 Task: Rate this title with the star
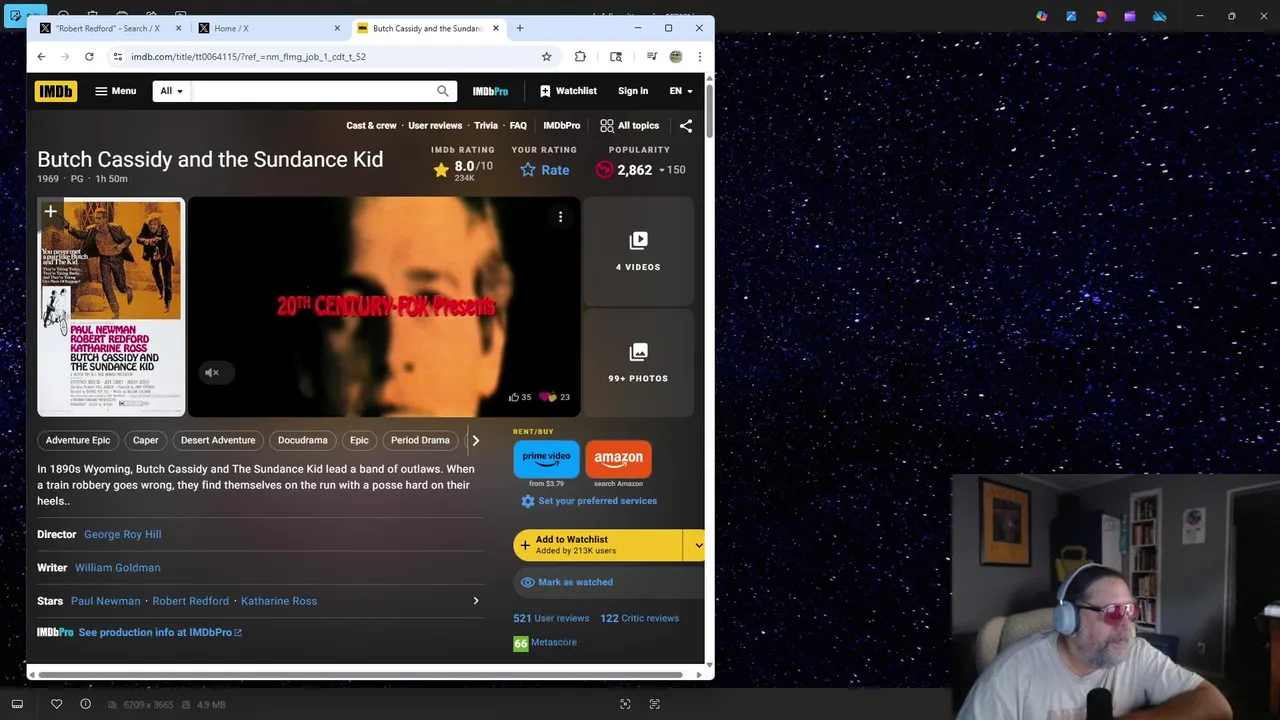pyautogui.click(x=544, y=170)
